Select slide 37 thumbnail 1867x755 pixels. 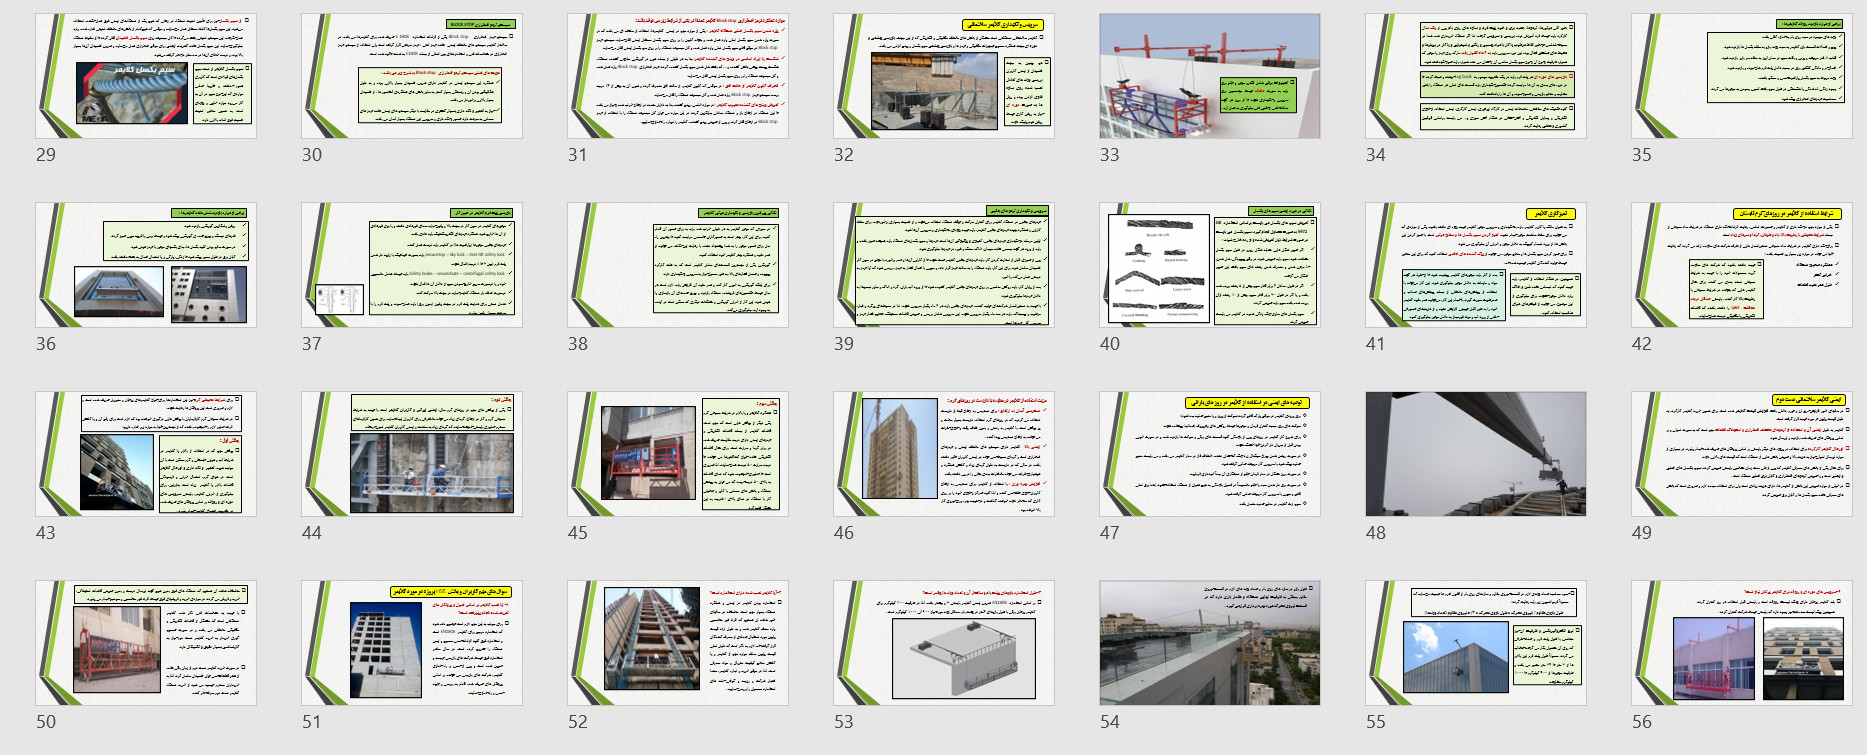[412, 265]
